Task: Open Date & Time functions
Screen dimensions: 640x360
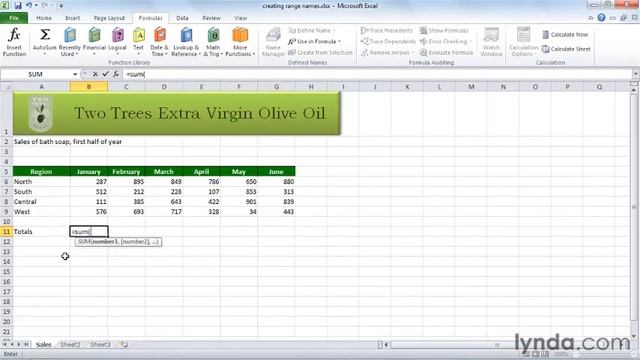Action: 159,42
